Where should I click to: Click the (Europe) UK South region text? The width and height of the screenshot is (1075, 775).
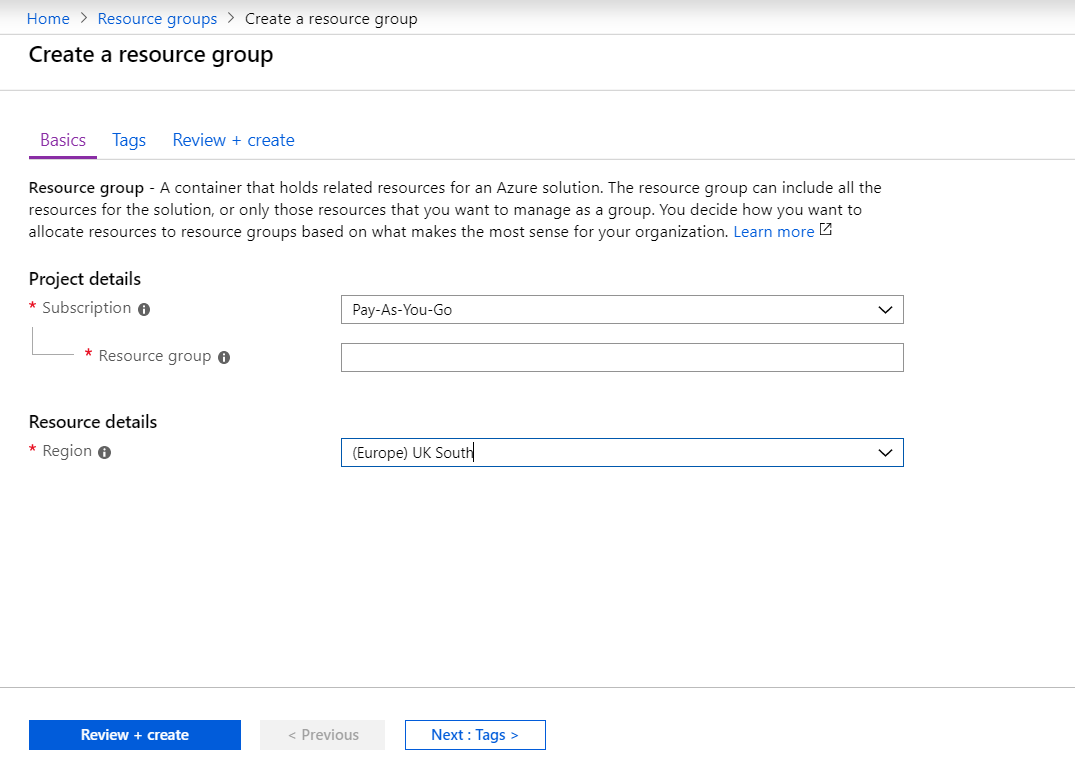coord(412,453)
